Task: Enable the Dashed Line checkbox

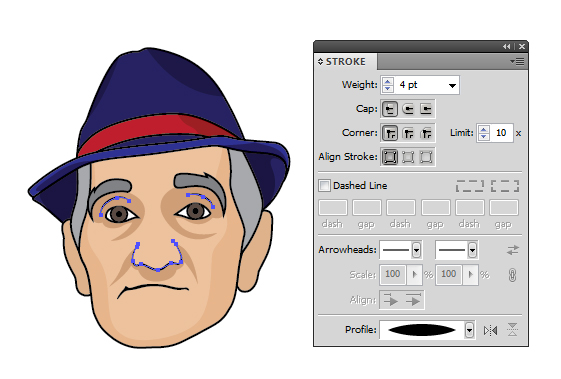Action: [x=325, y=185]
